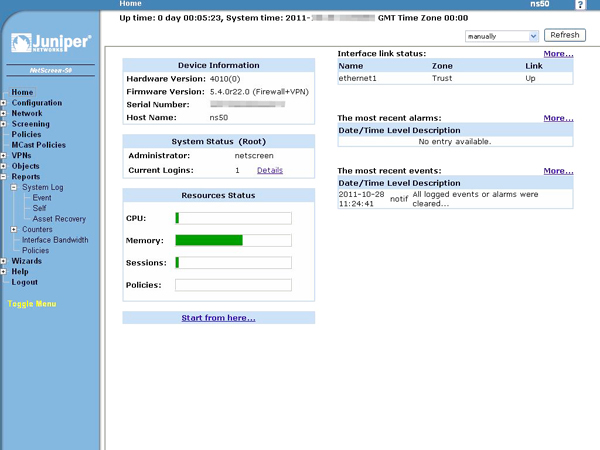Click firmware version 5.4.0r22.0 value
The height and width of the screenshot is (450, 600).
pos(259,92)
